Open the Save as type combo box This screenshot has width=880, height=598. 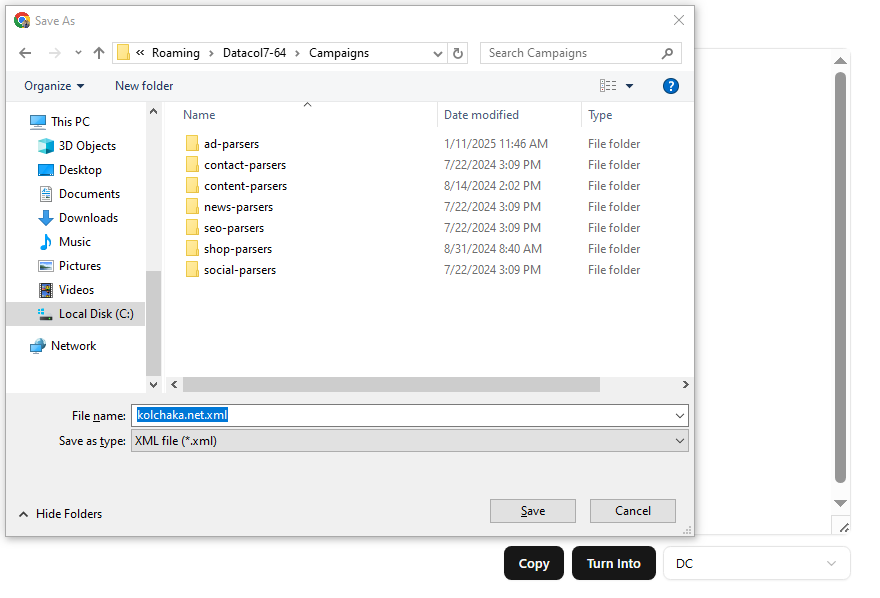pyautogui.click(x=410, y=441)
